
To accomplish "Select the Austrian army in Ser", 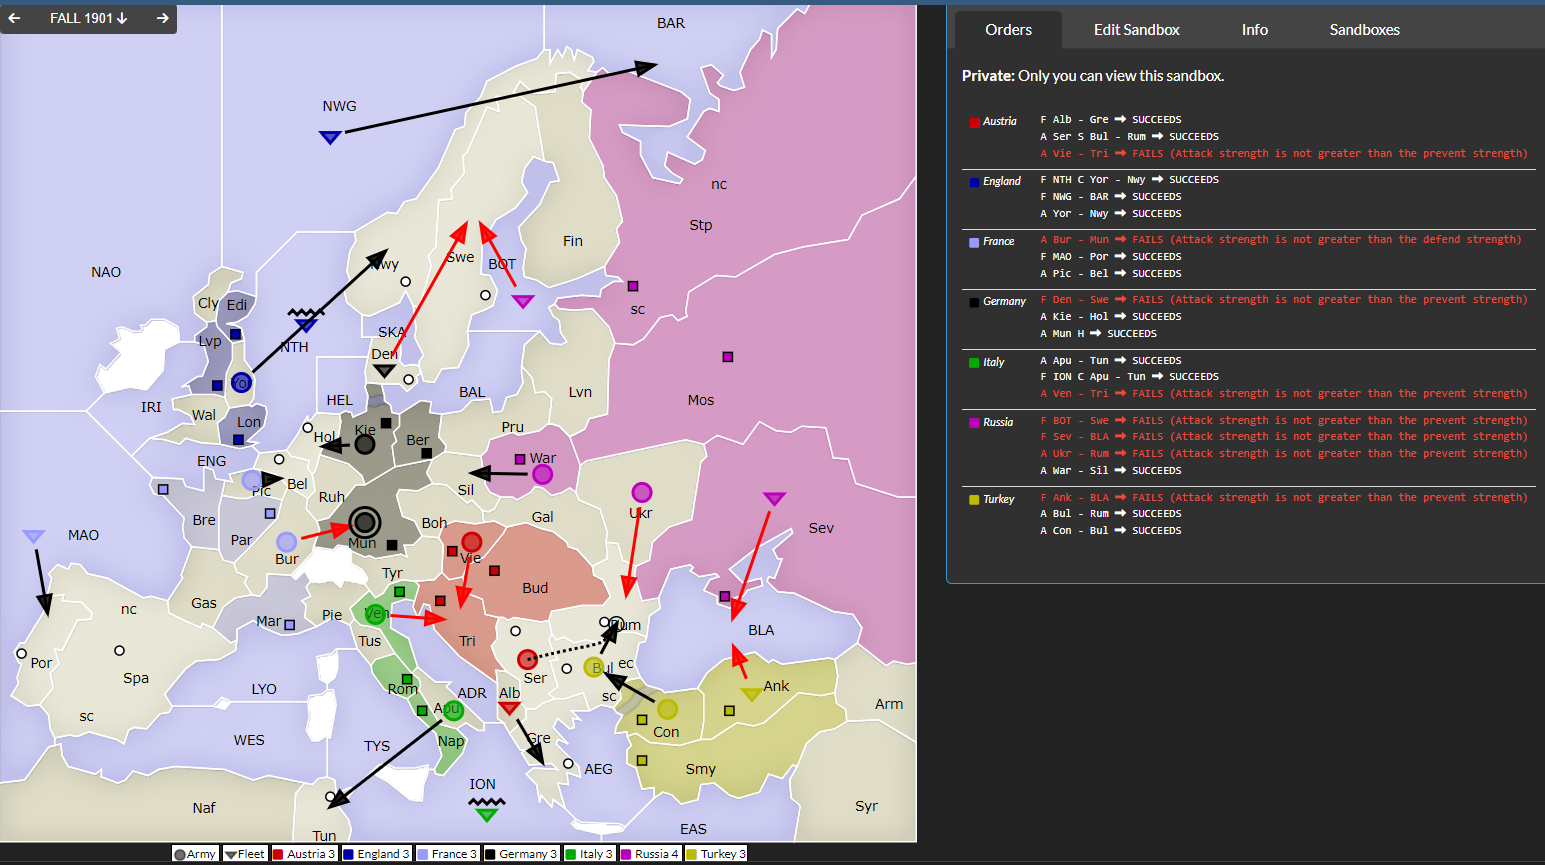I will (527, 659).
